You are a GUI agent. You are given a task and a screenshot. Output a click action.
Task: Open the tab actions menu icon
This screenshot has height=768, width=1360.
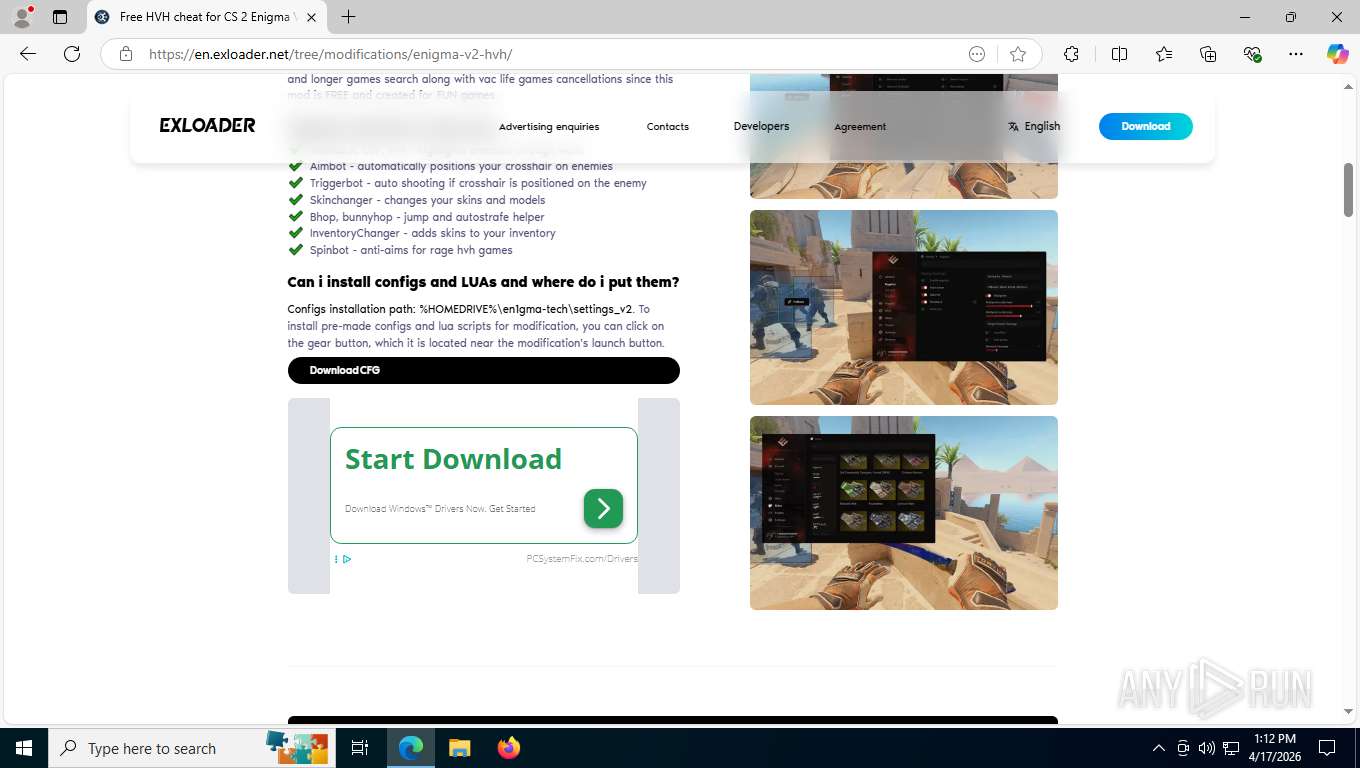point(60,17)
